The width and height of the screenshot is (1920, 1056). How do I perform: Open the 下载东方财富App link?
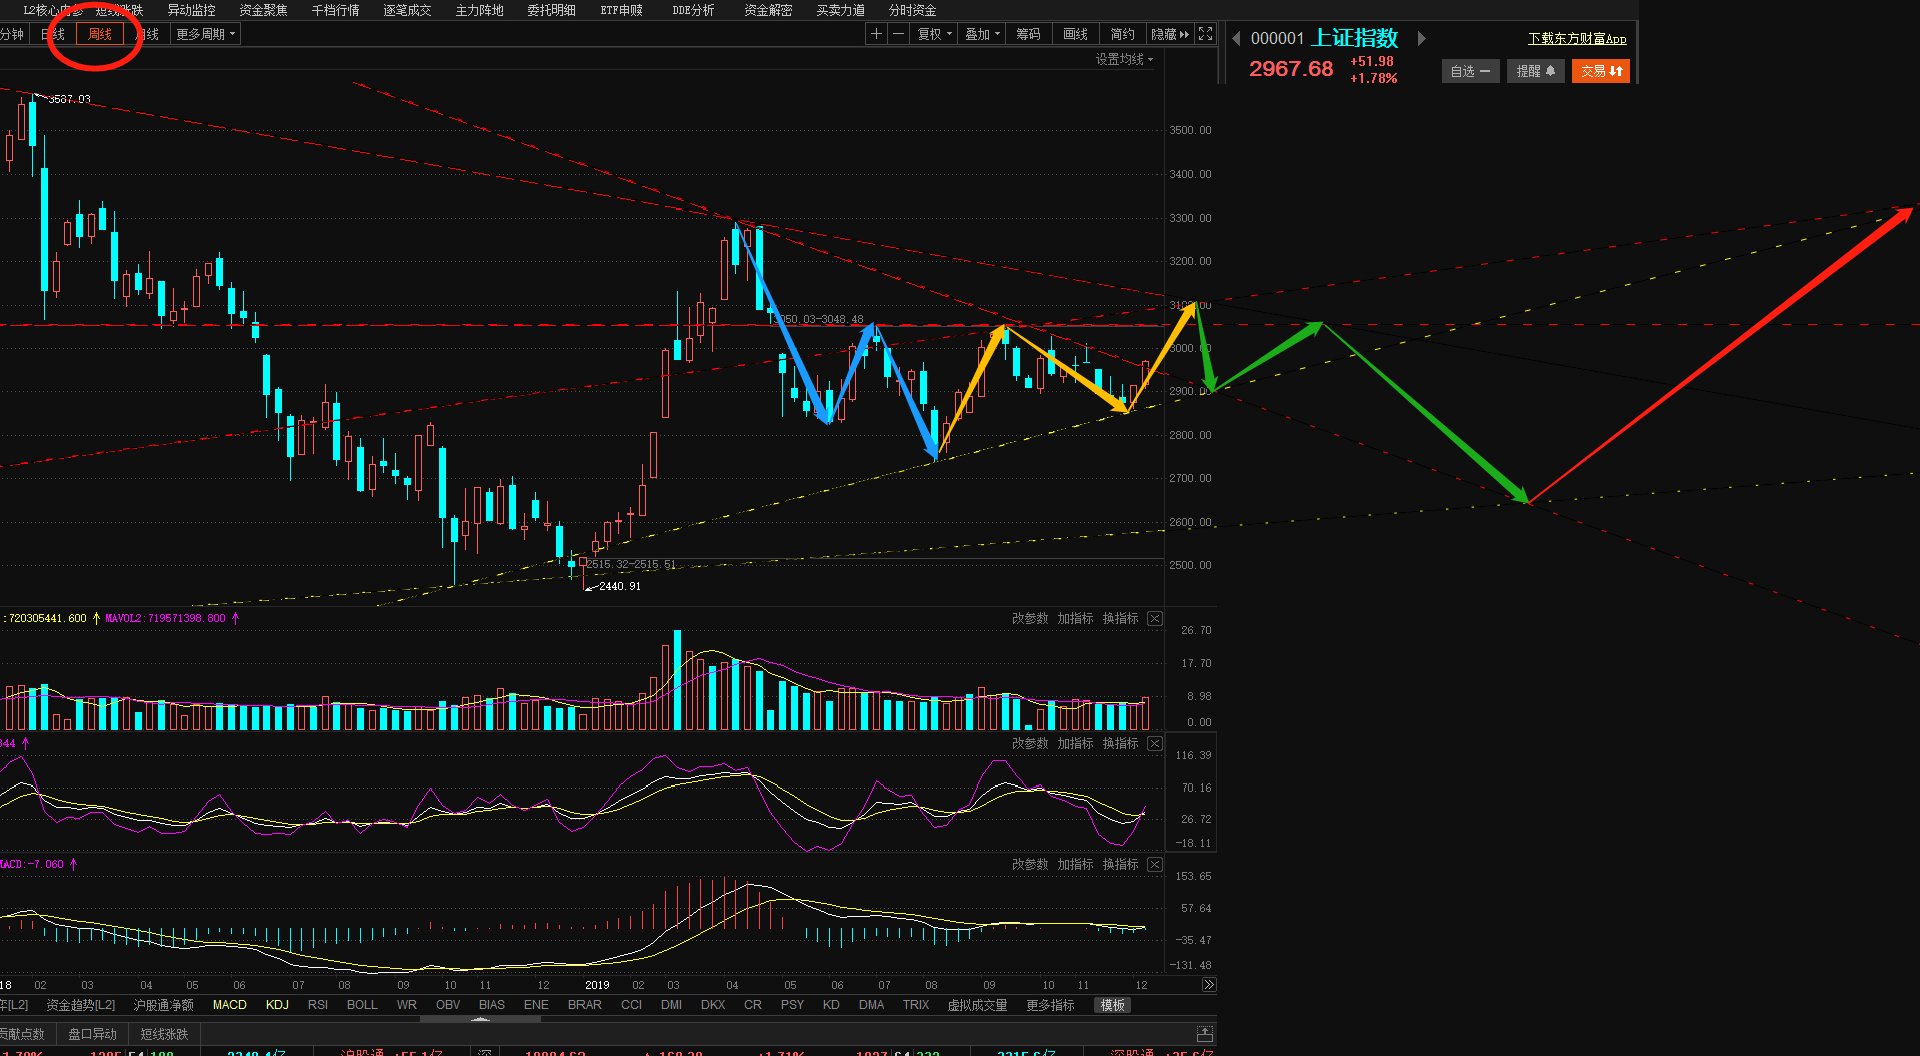coord(1577,39)
